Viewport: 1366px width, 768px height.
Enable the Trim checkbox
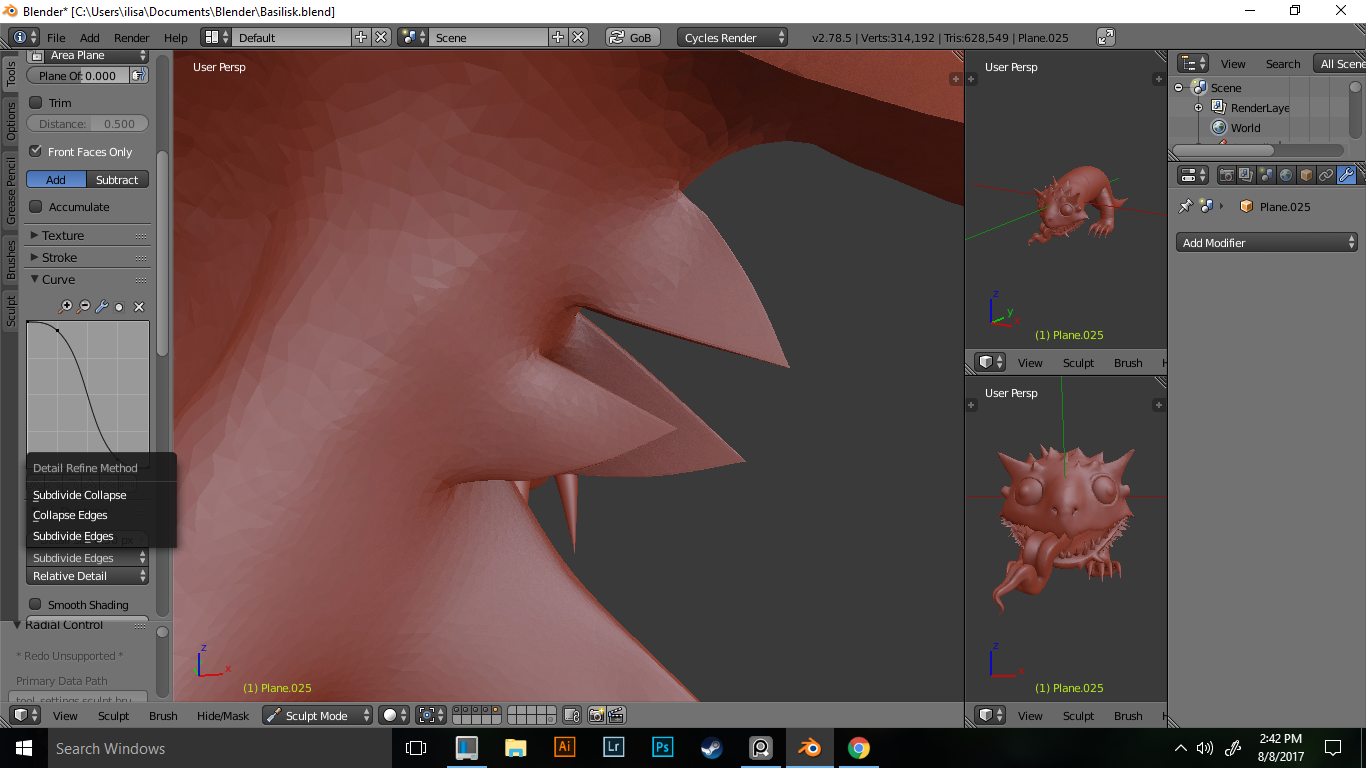36,102
